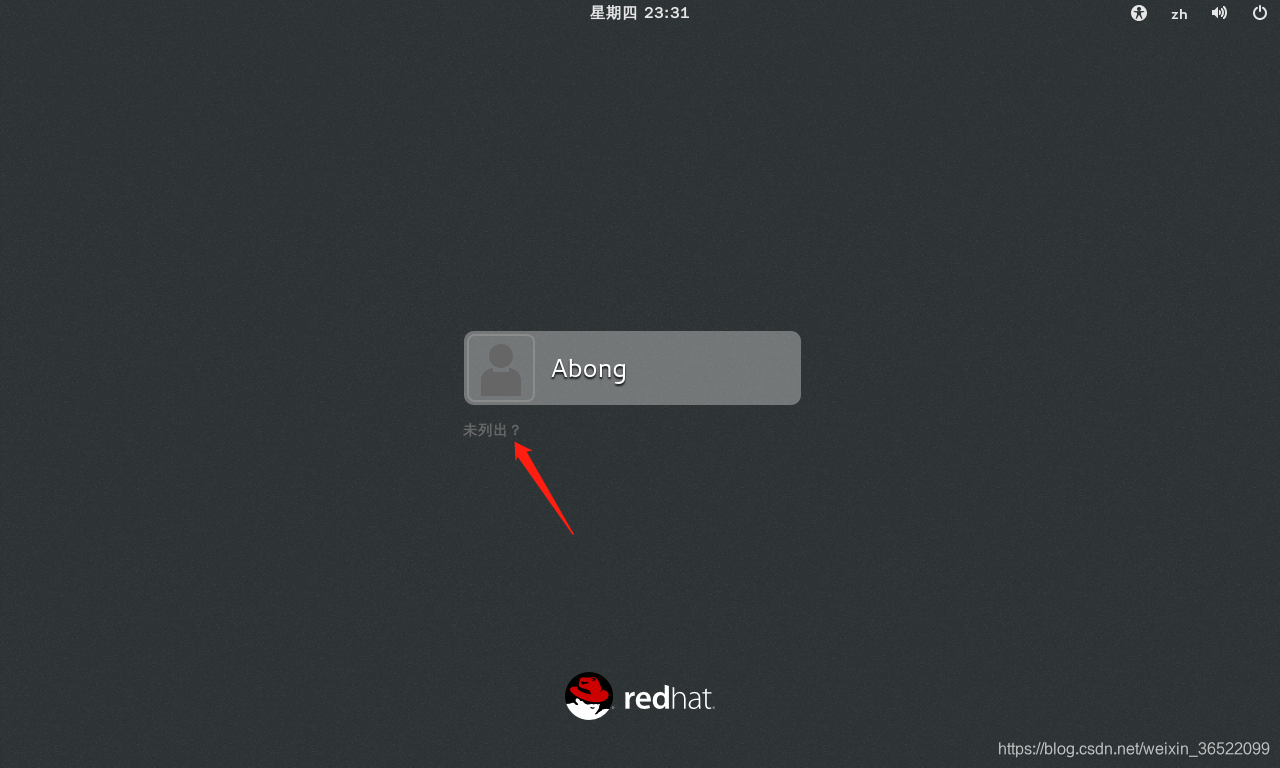This screenshot has width=1280, height=768.
Task: Click the question mark after 未列出
Action: pos(515,430)
